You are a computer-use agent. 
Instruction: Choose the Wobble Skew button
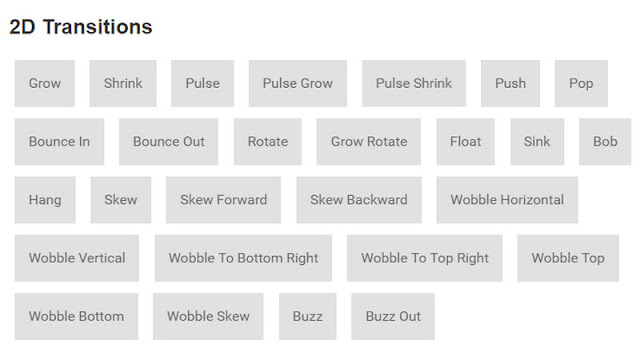tap(208, 316)
